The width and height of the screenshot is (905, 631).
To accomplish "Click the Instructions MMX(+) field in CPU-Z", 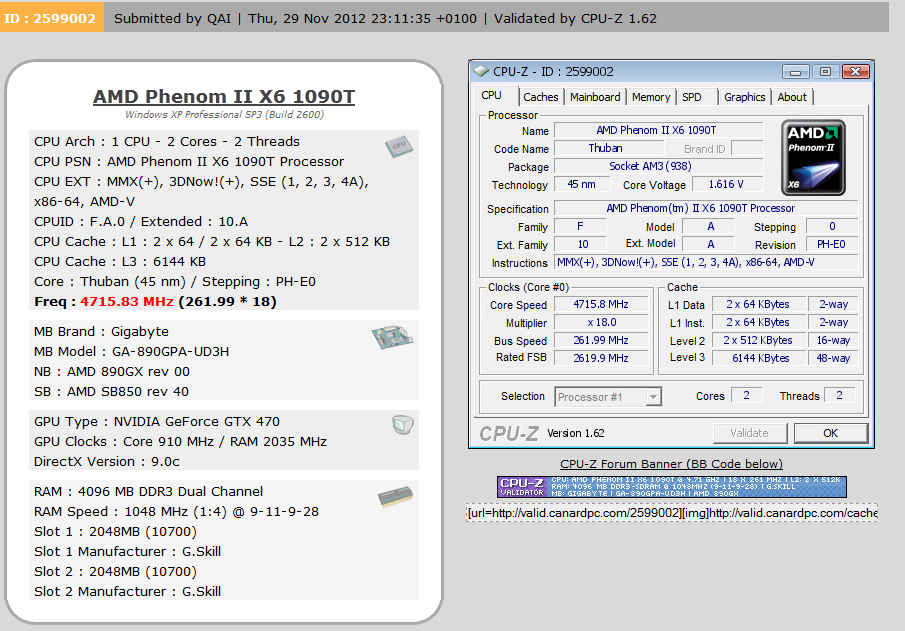I will 706,262.
